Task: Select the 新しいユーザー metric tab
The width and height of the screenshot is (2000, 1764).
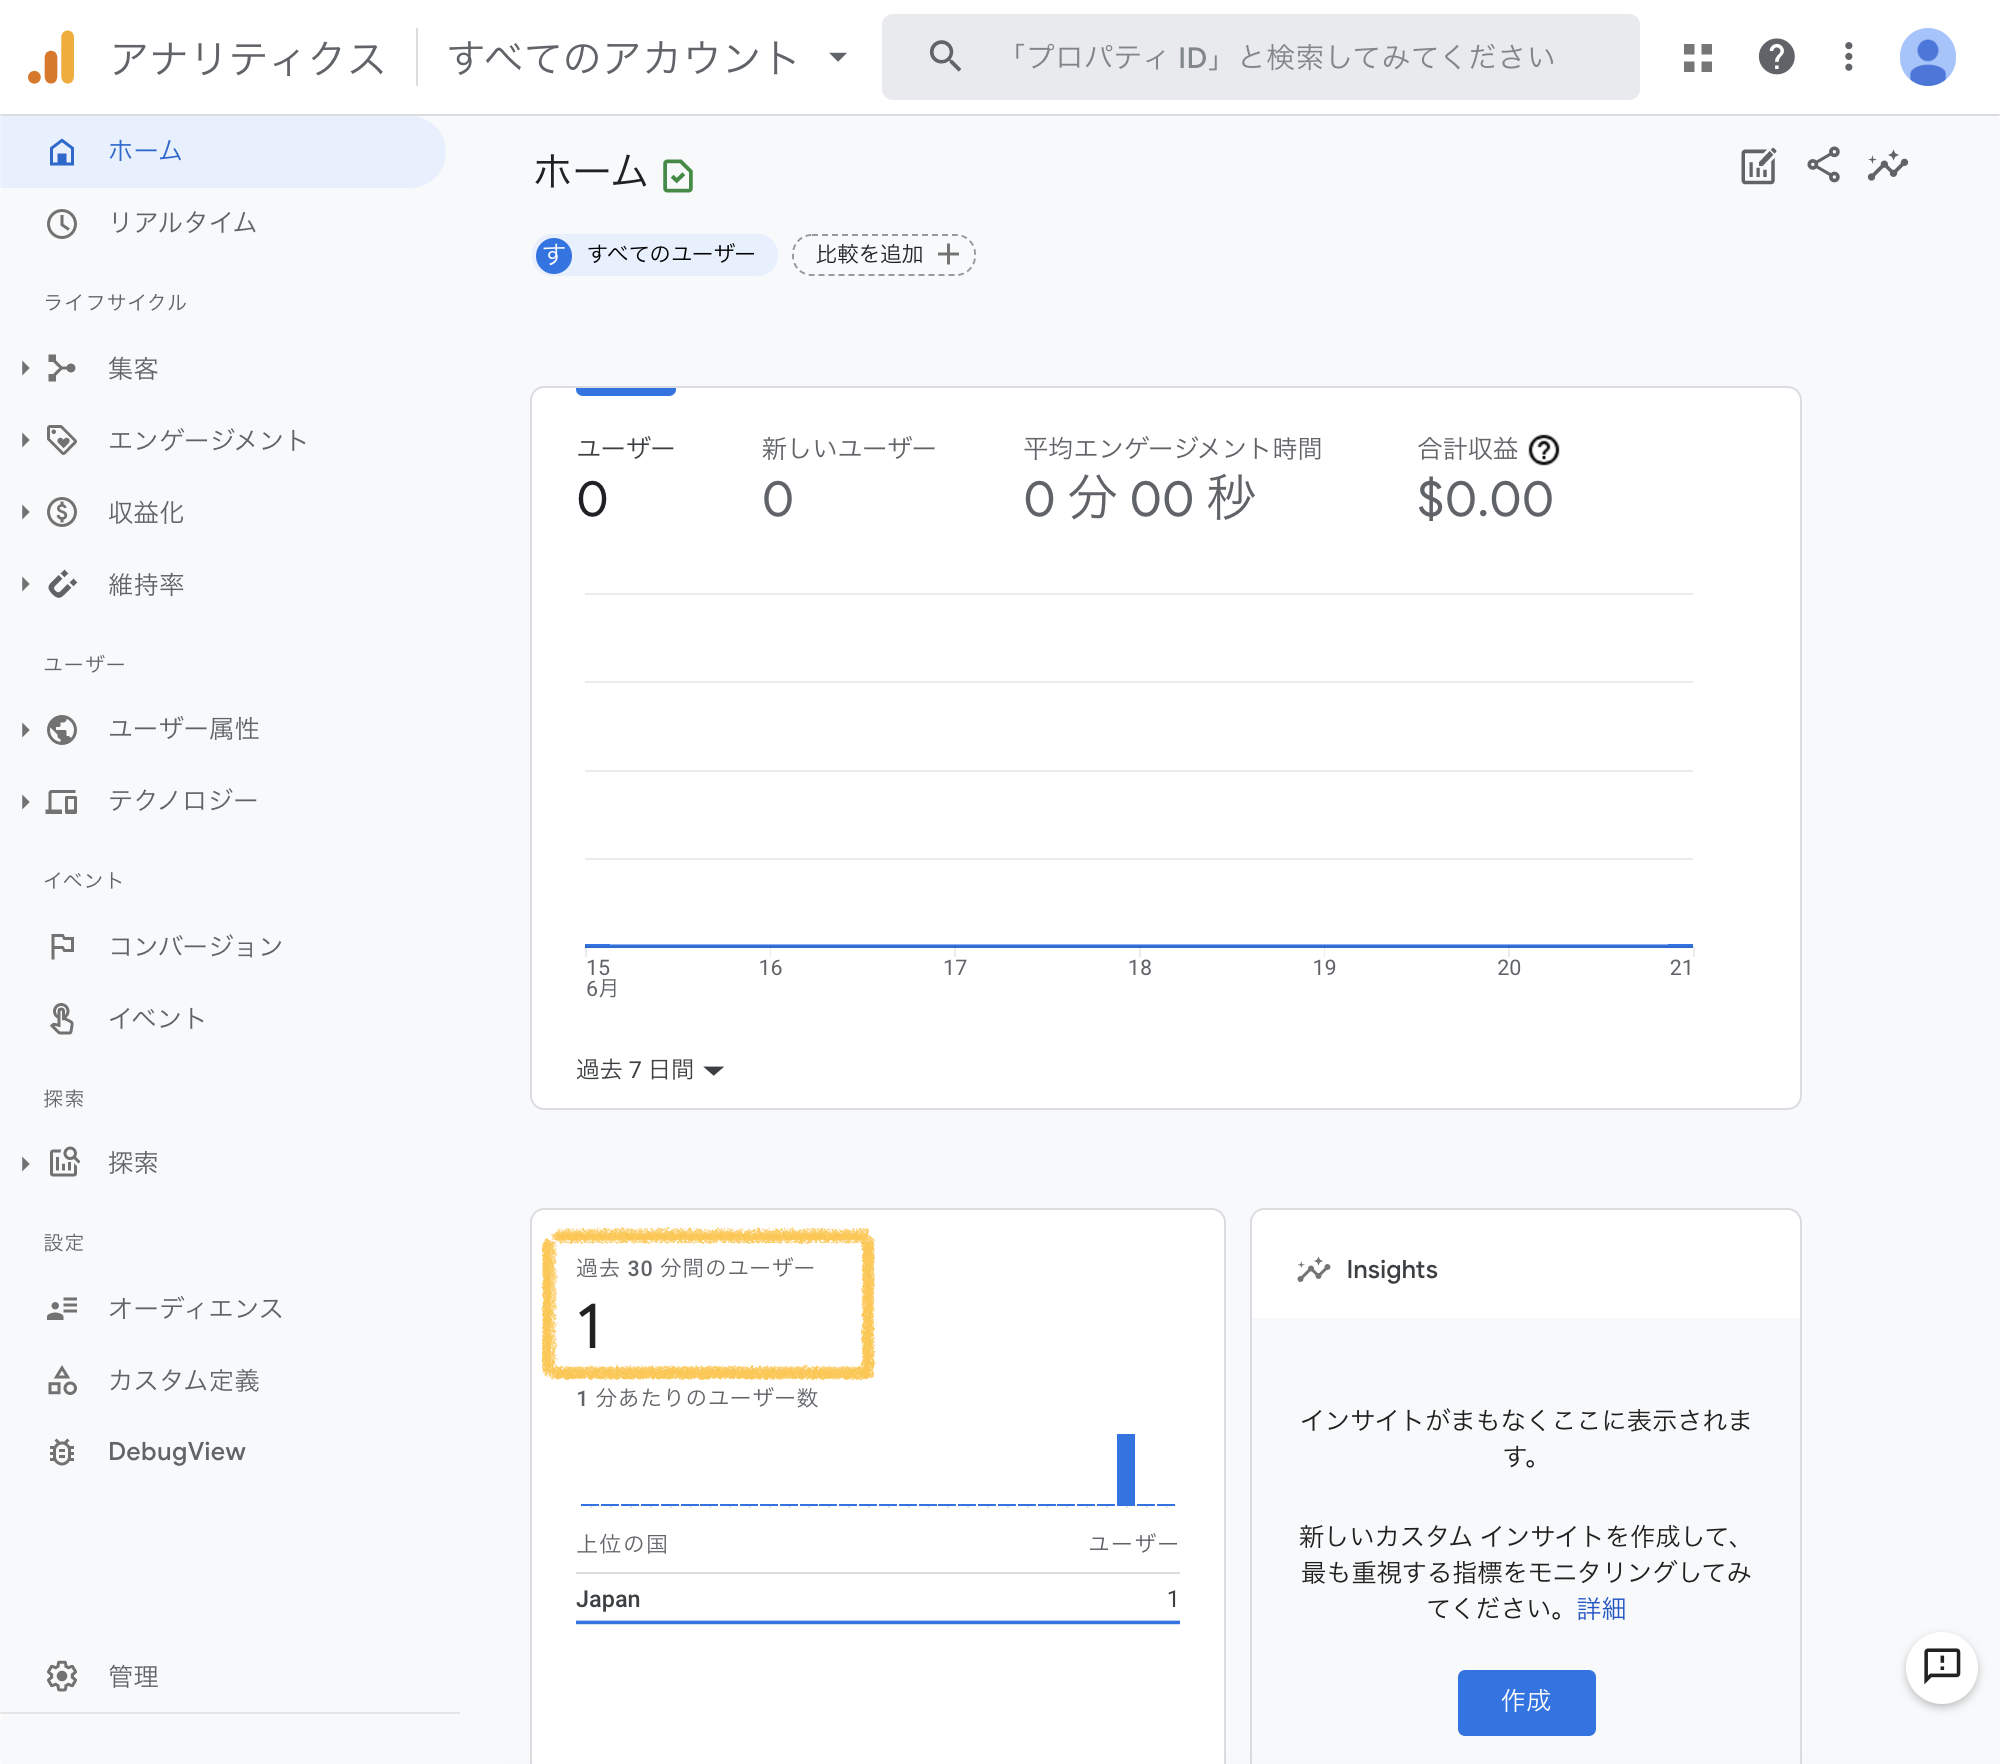Action: (849, 480)
